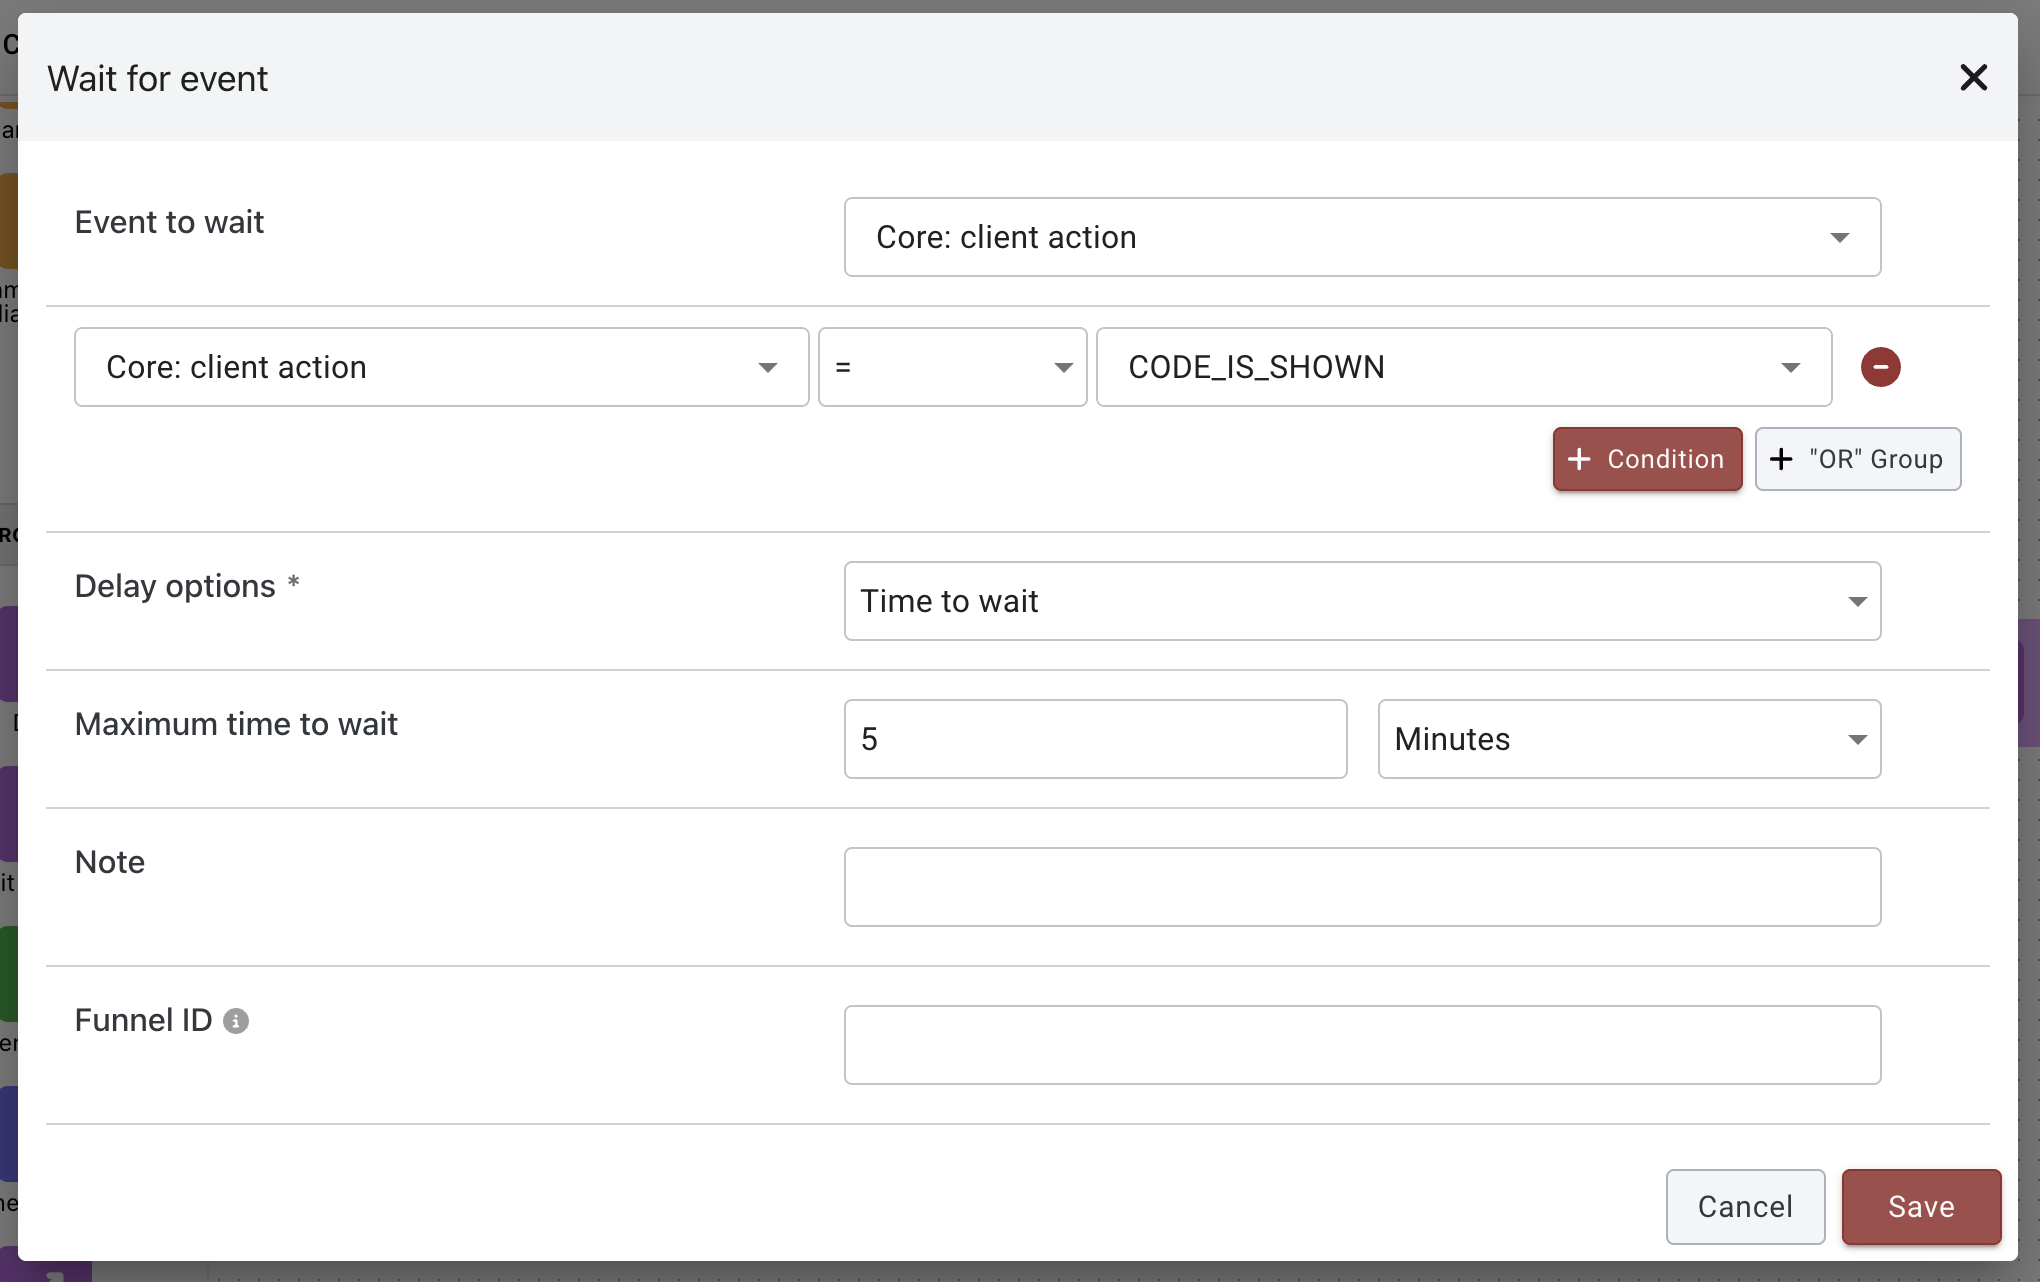Click the Maximum time to wait number field
This screenshot has width=2040, height=1282.
point(1095,739)
